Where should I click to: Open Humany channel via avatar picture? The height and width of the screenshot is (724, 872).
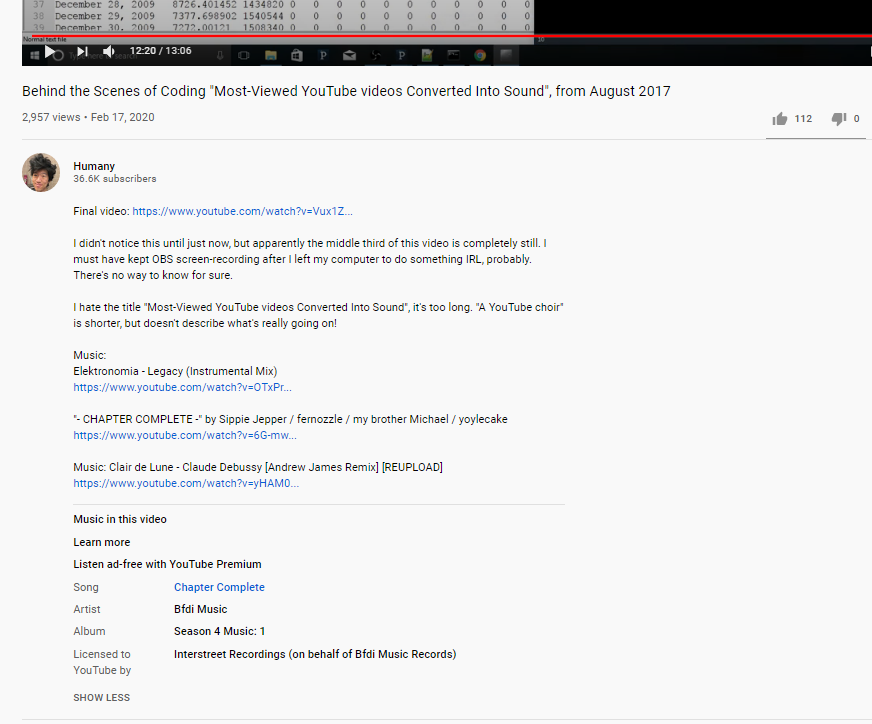click(x=41, y=172)
